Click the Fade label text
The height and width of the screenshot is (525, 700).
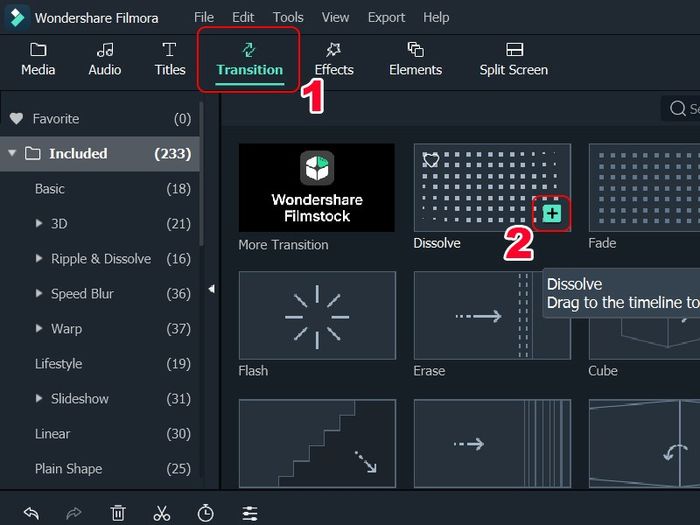pos(602,243)
